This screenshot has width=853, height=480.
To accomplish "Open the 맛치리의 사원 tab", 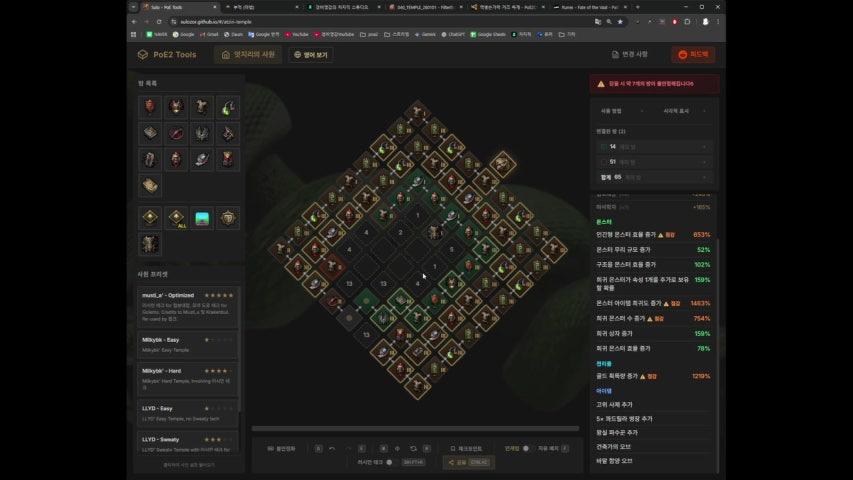I will click(x=247, y=55).
